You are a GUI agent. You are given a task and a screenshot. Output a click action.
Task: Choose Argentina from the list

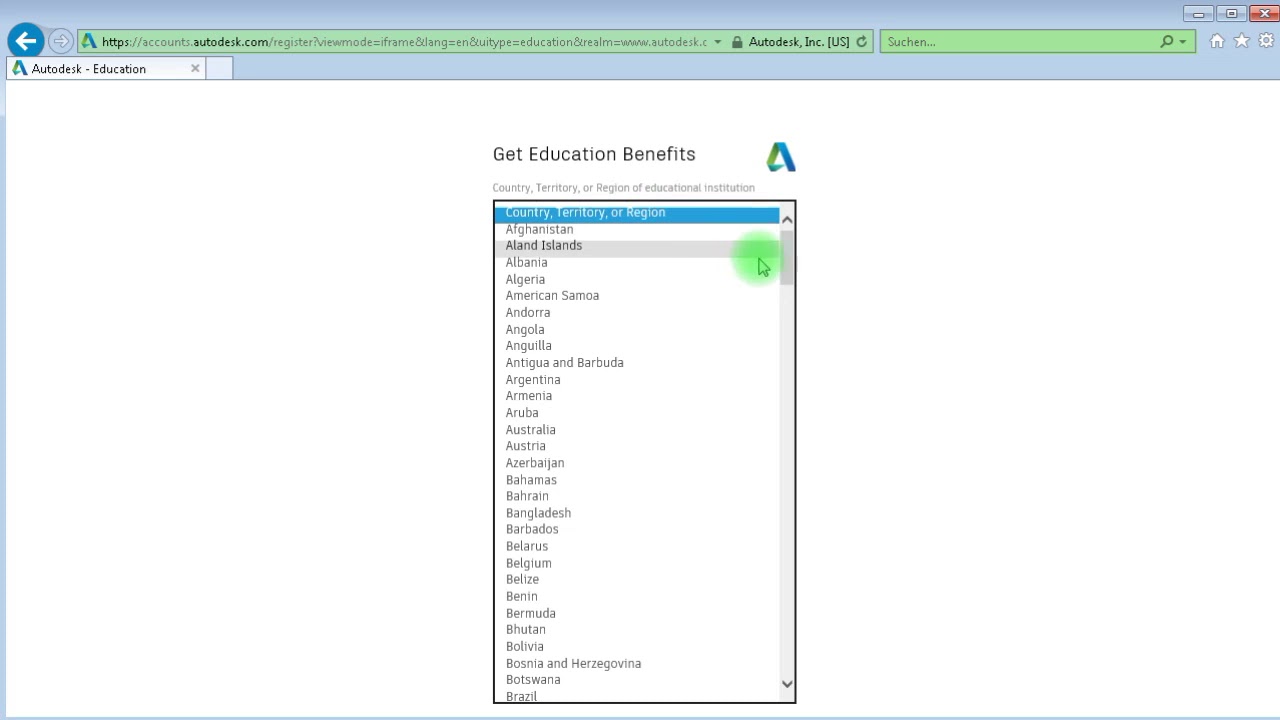click(x=636, y=379)
